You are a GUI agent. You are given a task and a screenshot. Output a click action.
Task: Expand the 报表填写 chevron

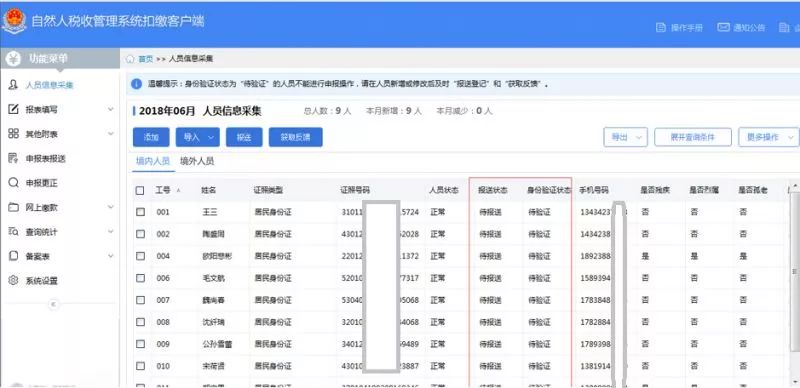click(x=111, y=109)
